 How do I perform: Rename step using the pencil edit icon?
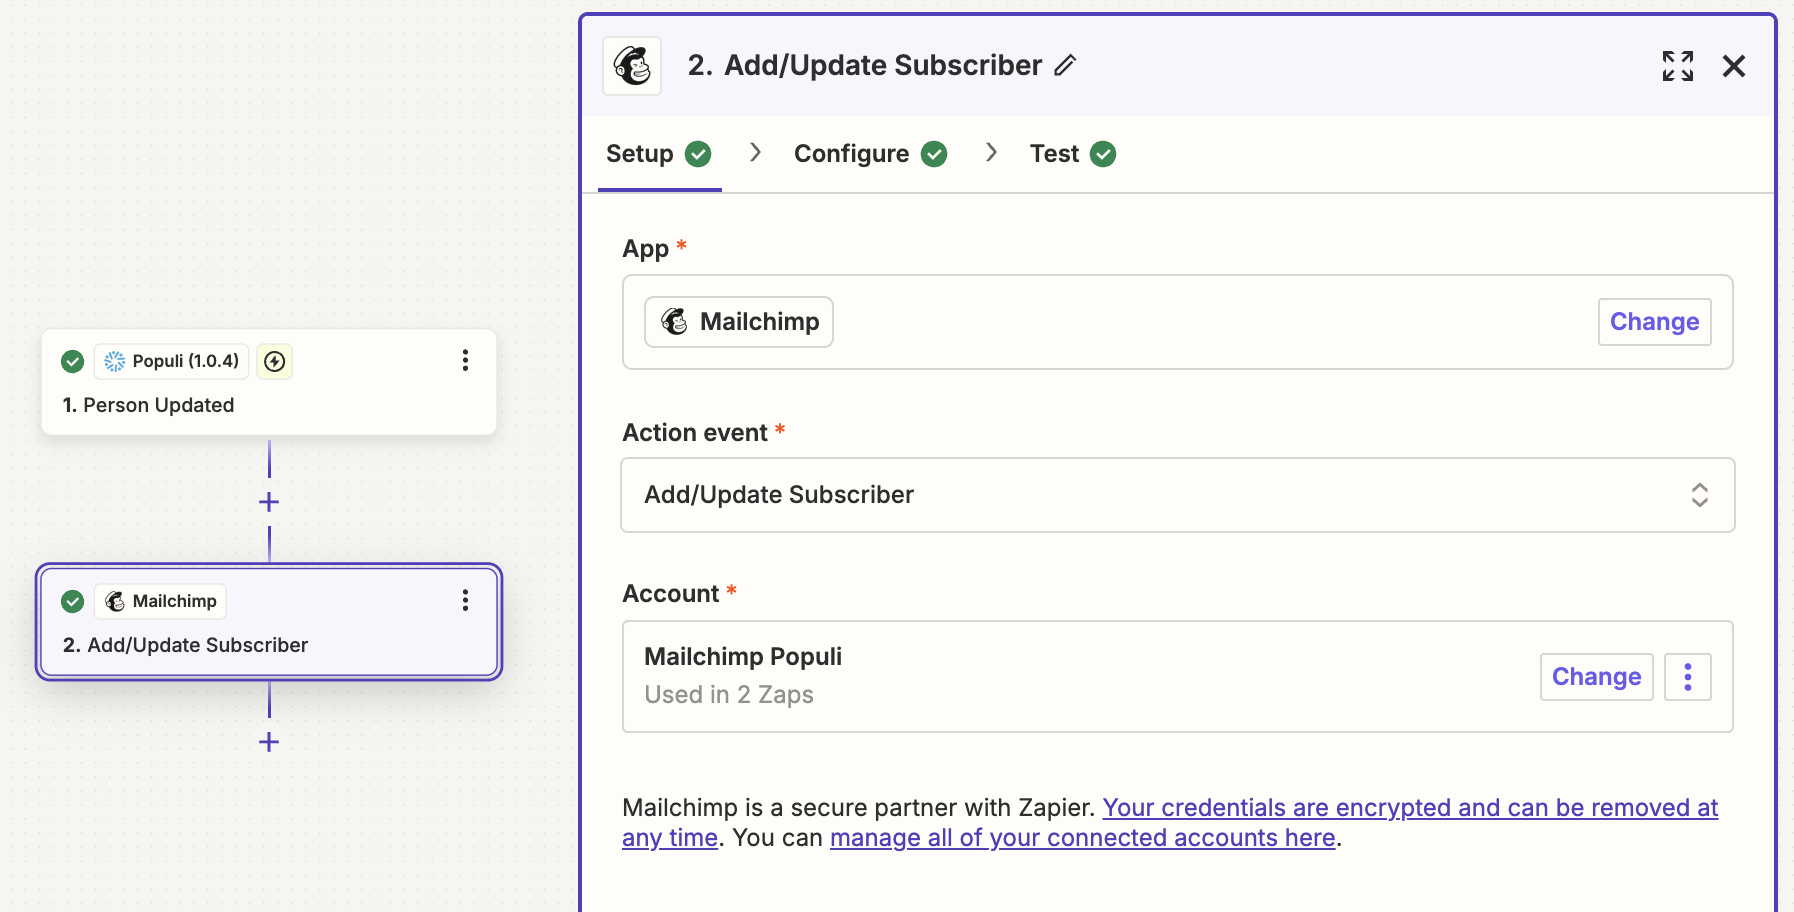click(x=1065, y=65)
